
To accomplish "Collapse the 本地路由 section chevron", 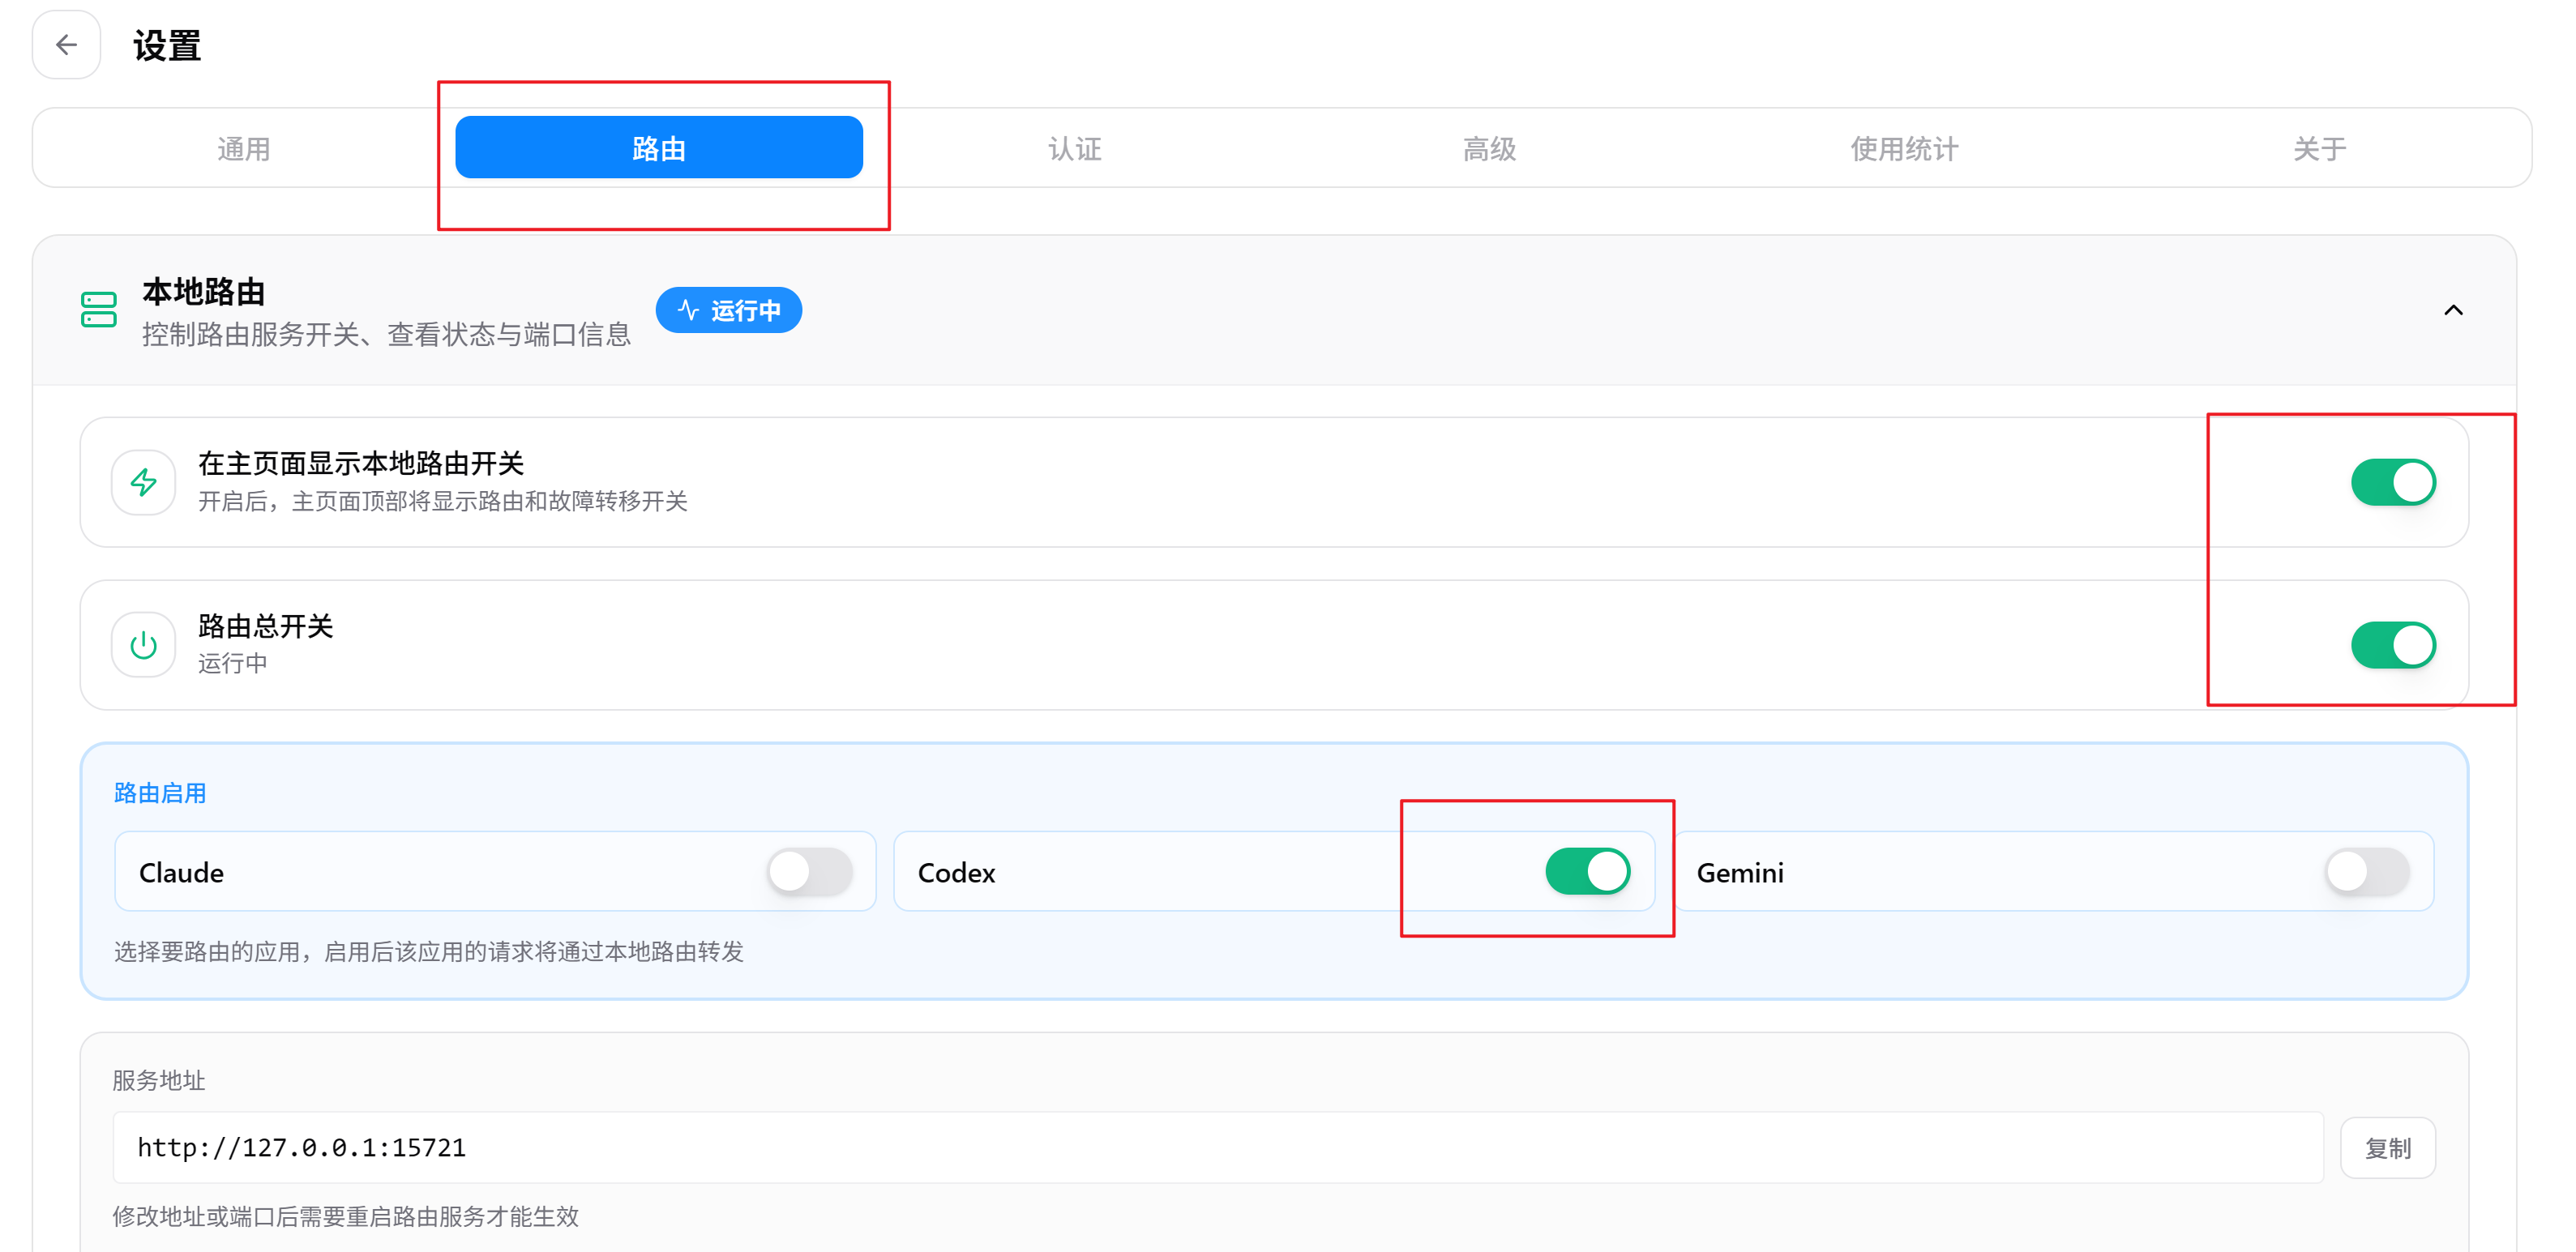I will (x=2453, y=311).
